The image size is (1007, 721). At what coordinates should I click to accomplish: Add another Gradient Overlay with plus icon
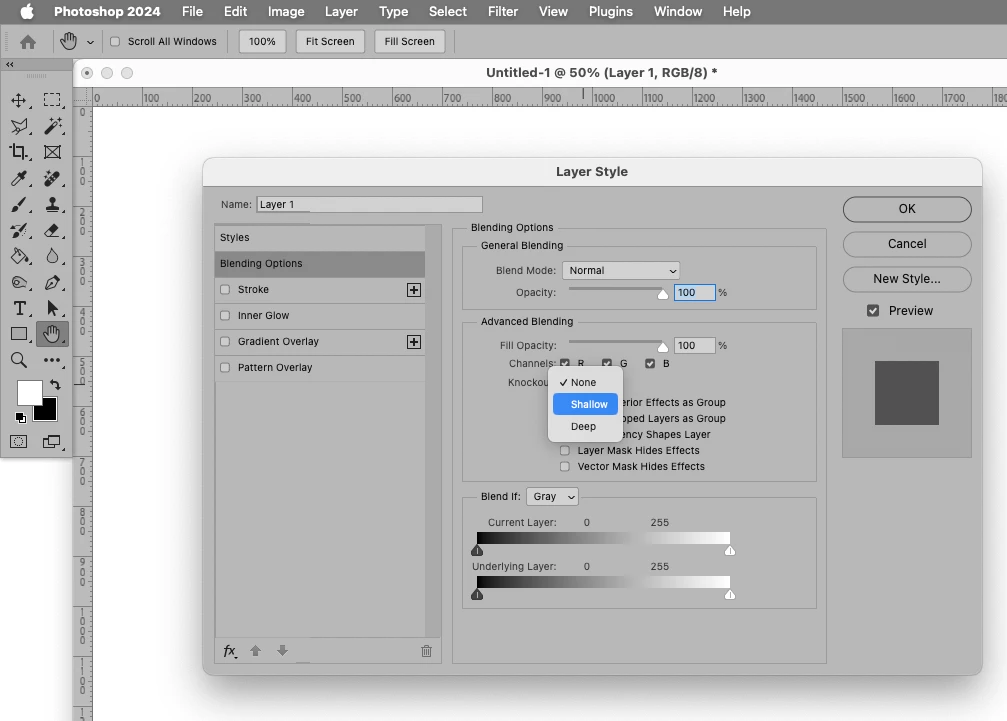[414, 342]
